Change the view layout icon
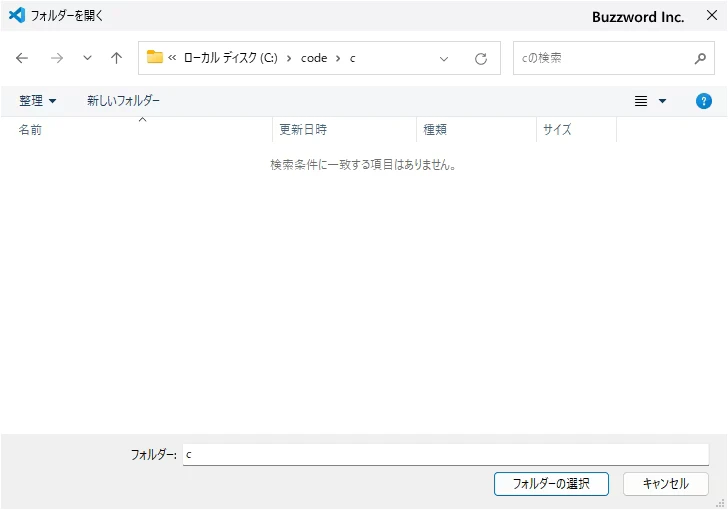The image size is (728, 510). tap(641, 101)
